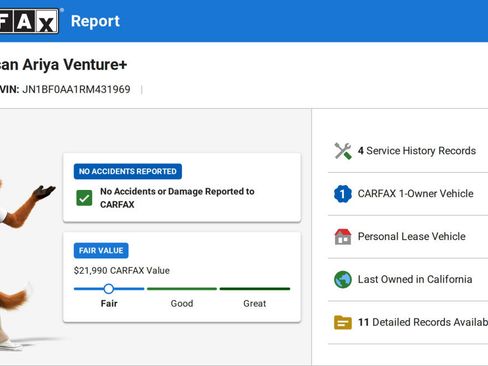Click the NO ACCIDENTS REPORTED badge

coord(128,171)
